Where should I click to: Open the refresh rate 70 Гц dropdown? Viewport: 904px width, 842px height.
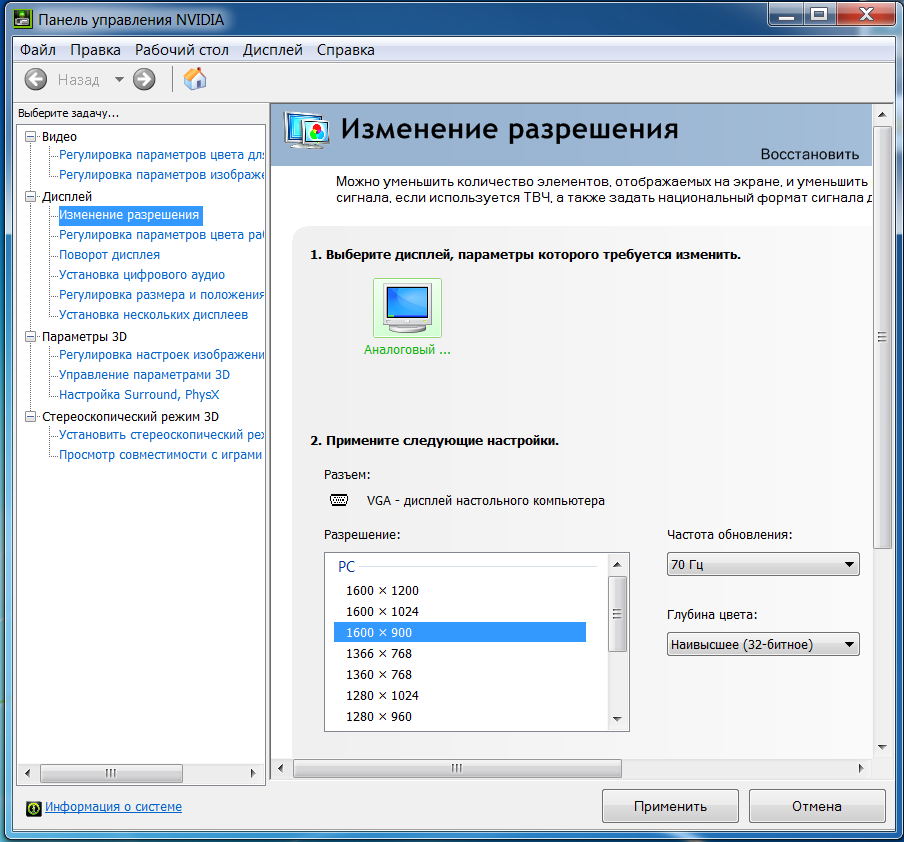pyautogui.click(x=763, y=564)
